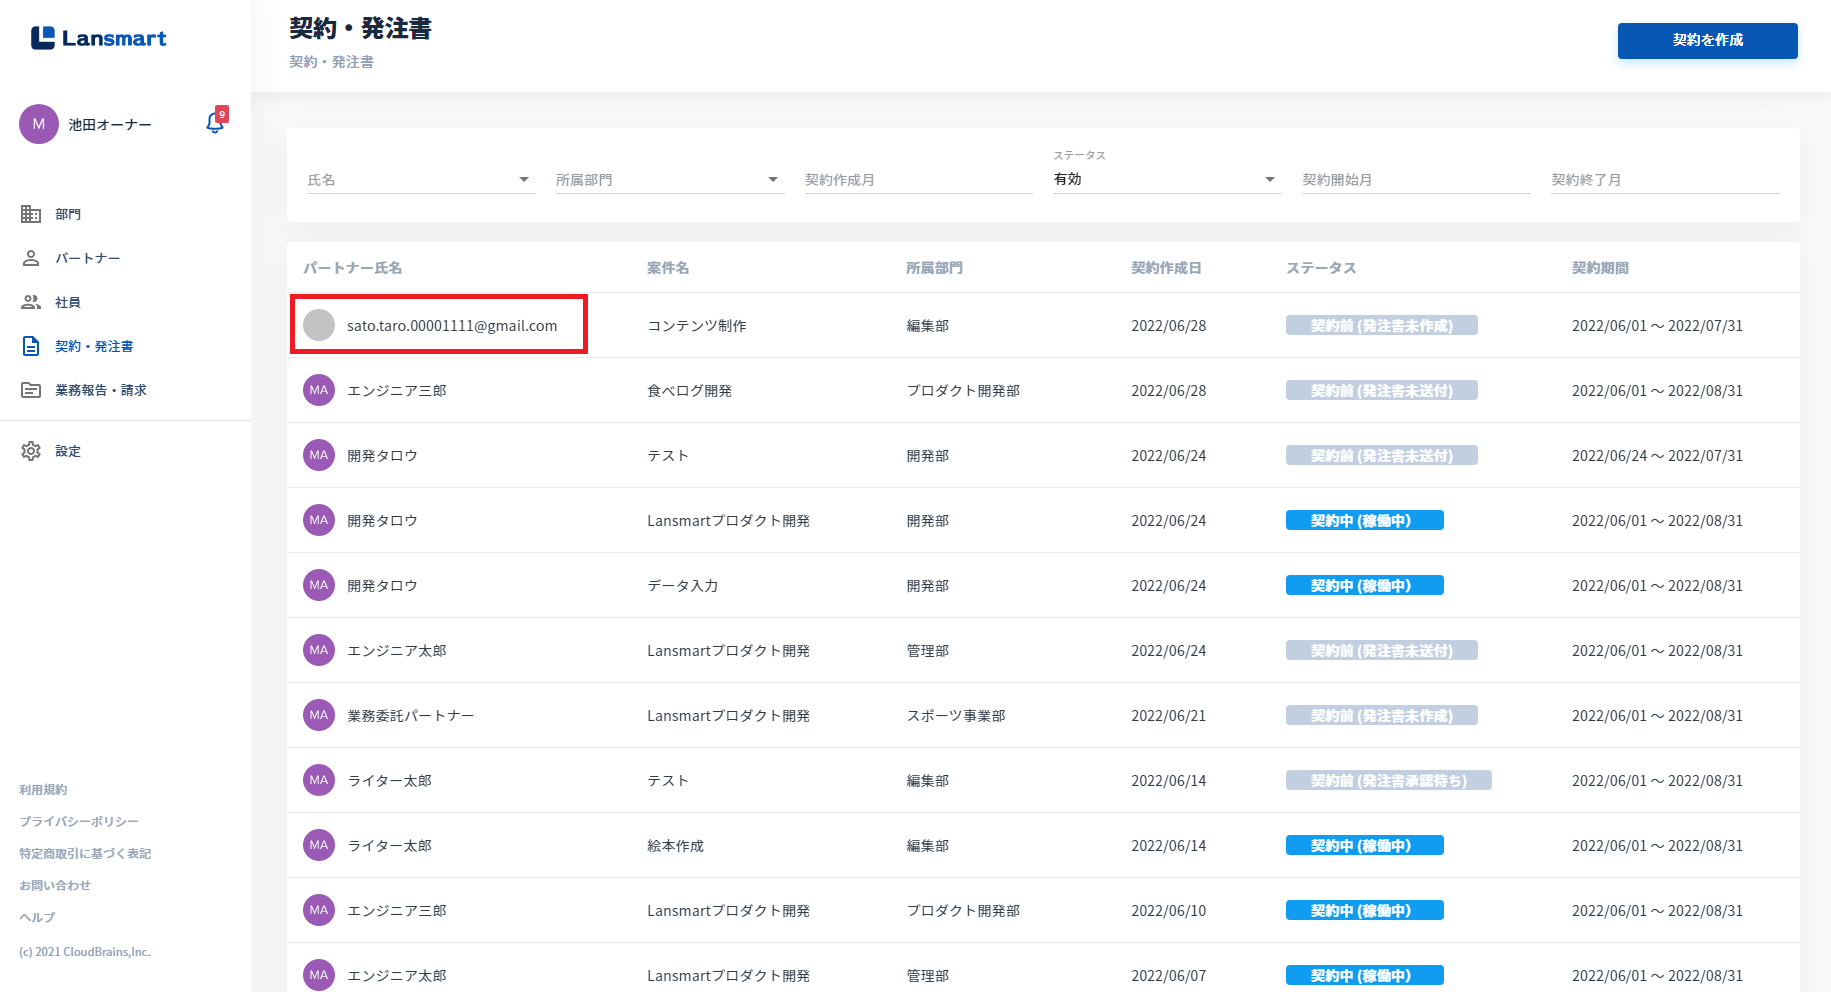This screenshot has width=1831, height=992.
Task: Open the 部門 building icon in sidebar
Action: coord(31,214)
